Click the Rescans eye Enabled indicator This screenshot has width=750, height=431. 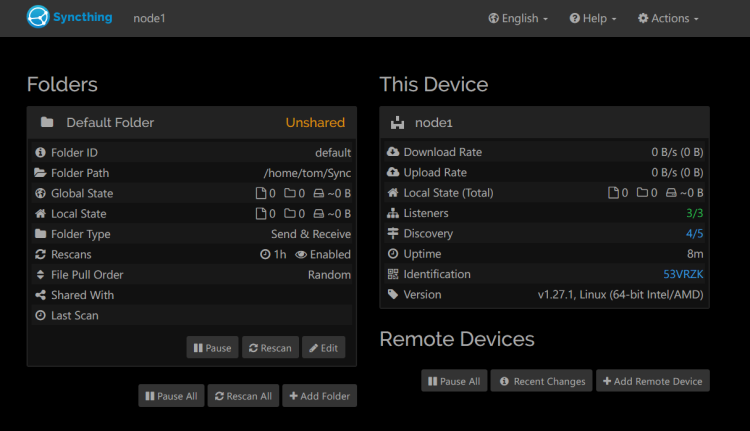323,254
